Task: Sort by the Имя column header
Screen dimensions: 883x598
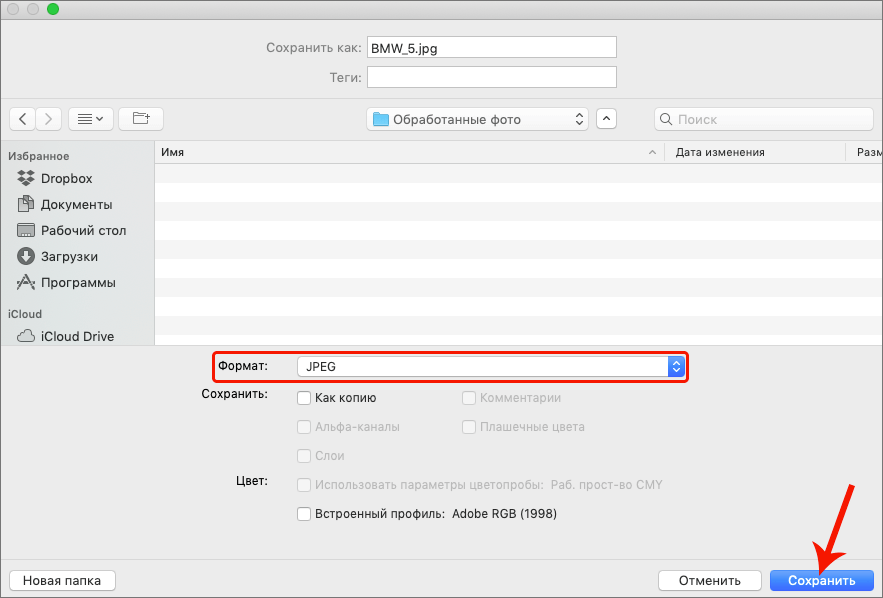Action: click(x=400, y=152)
